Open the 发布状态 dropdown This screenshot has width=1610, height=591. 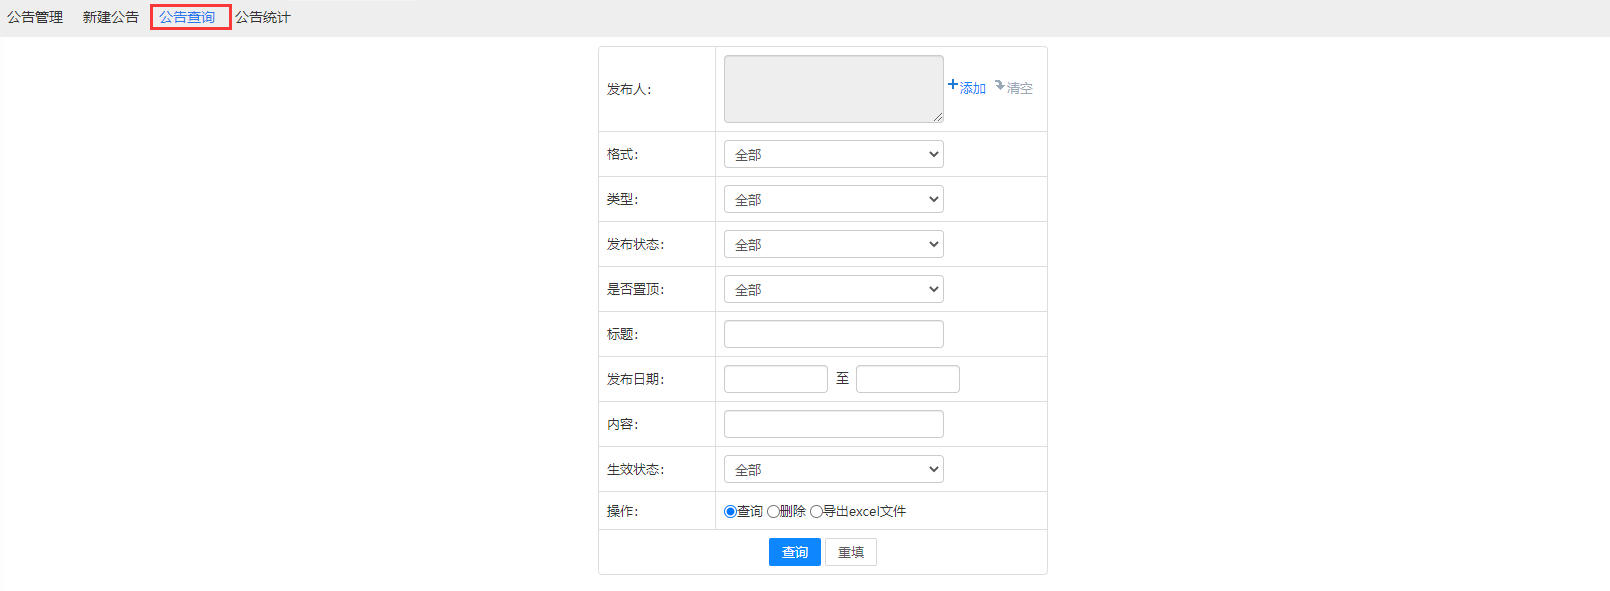[833, 245]
